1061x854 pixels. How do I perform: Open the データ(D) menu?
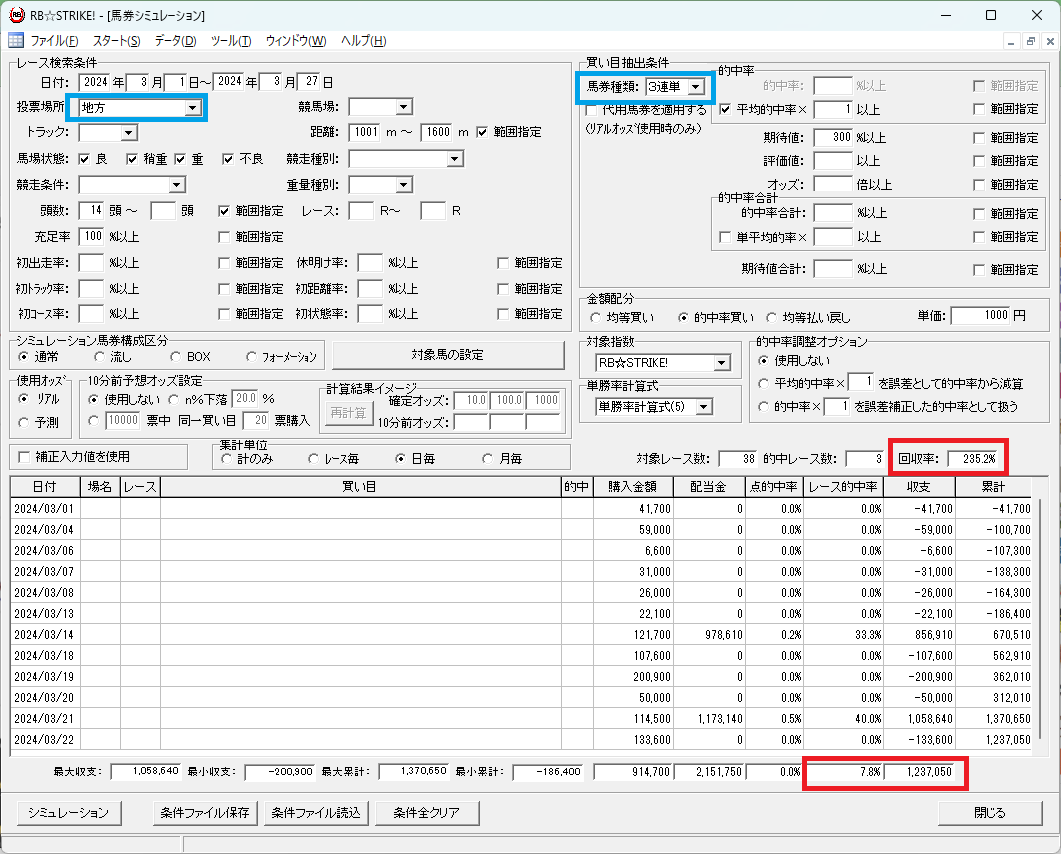coord(175,41)
